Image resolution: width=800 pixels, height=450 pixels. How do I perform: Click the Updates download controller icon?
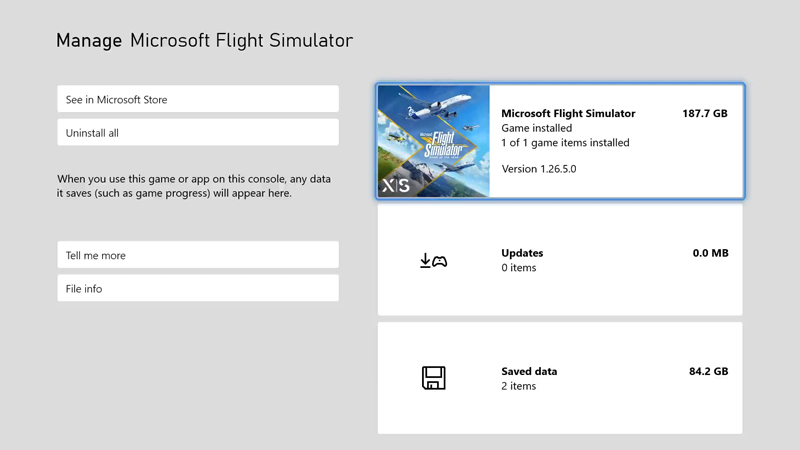pos(433,261)
